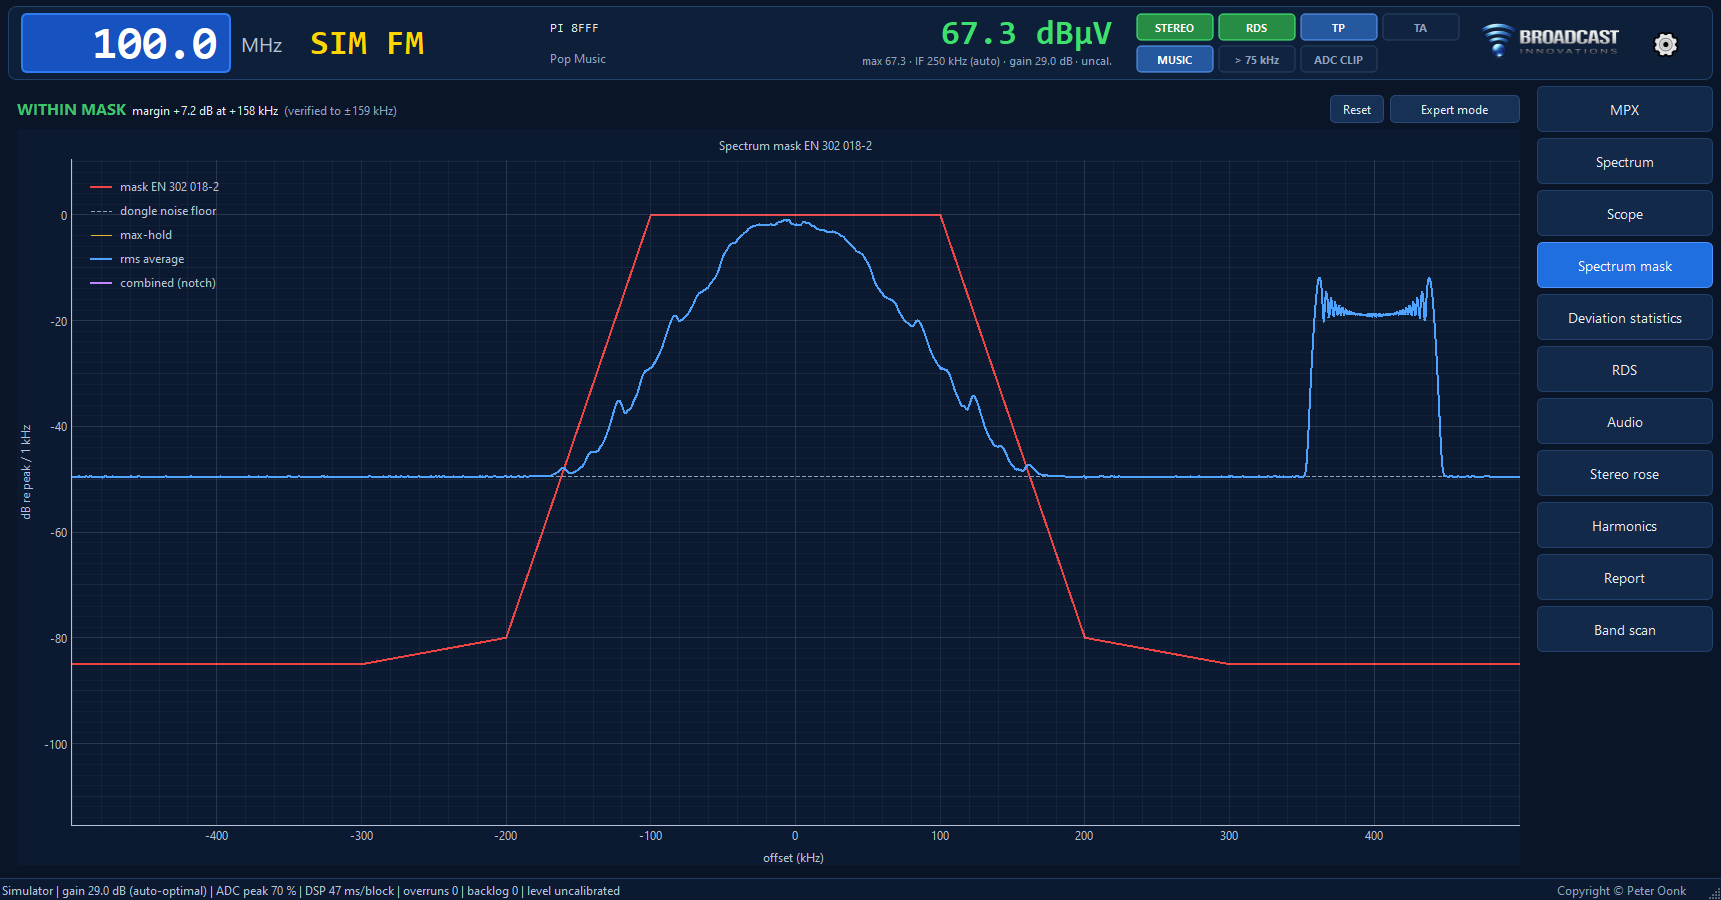Viewport: 1721px width, 900px height.
Task: Click the PI 8FFF code
Action: (x=574, y=28)
